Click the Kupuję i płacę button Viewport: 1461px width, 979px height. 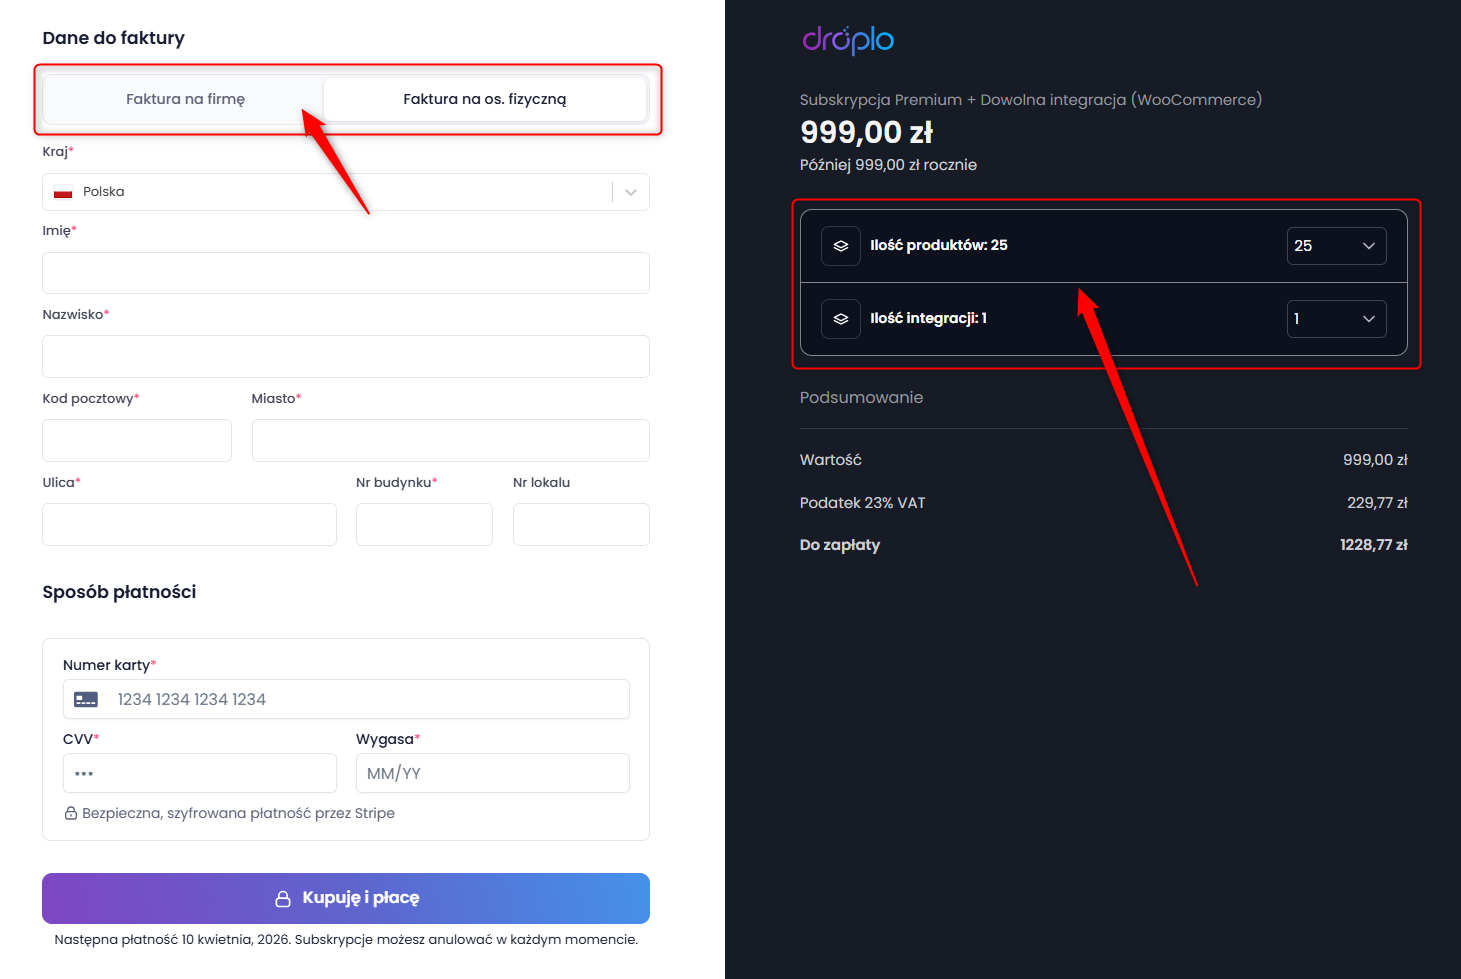pos(346,898)
